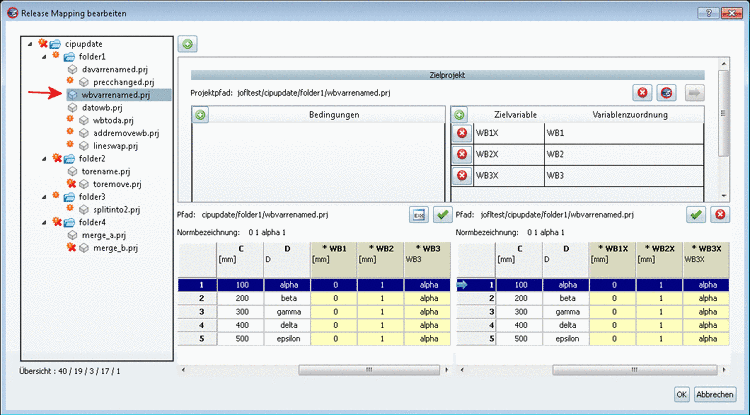750x415 pixels.
Task: Add a new condition in Bedingungen
Action: click(200, 115)
